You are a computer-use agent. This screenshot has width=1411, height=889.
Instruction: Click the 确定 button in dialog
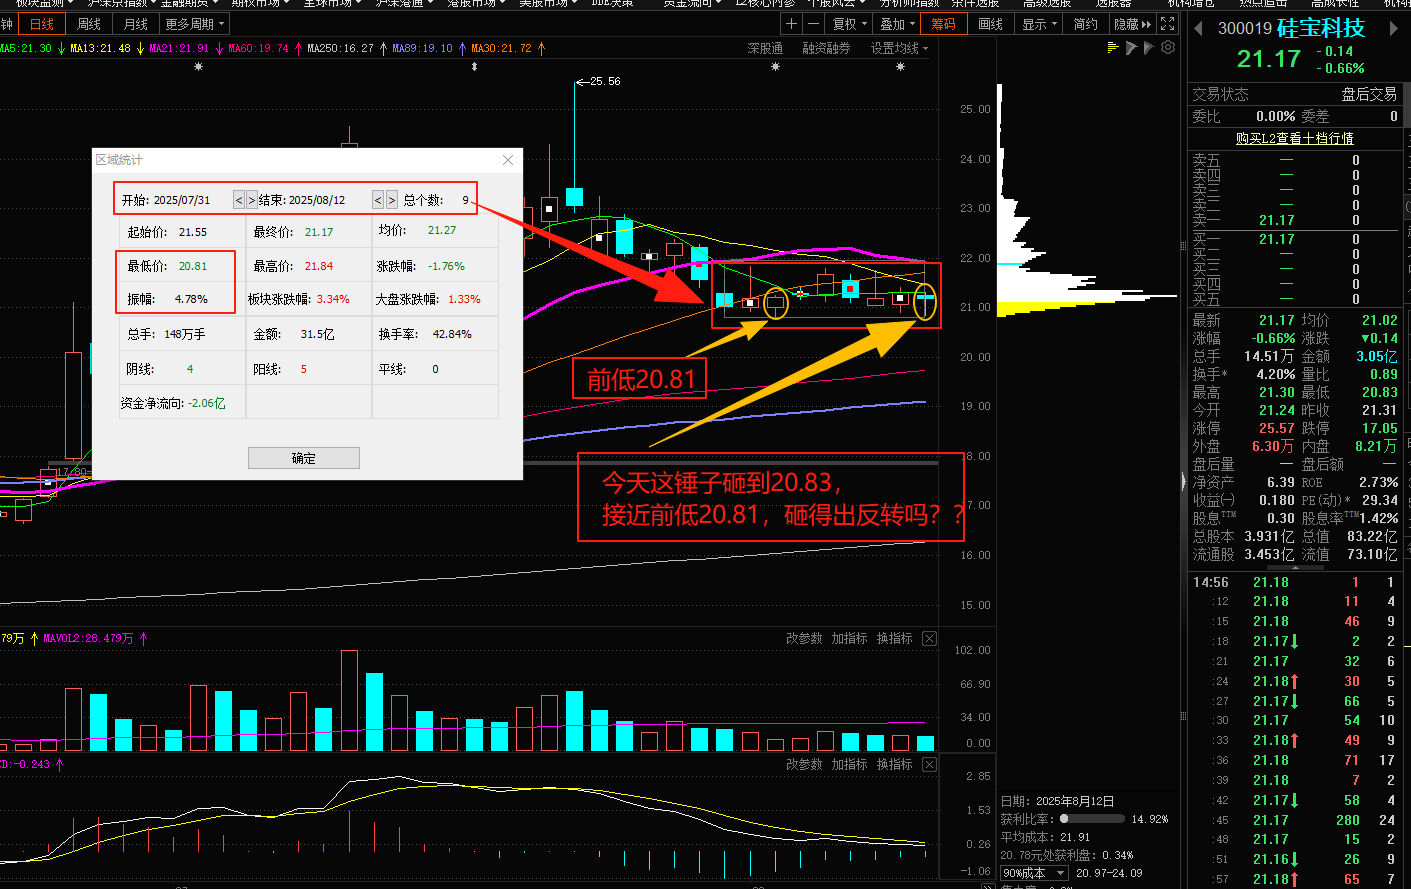click(304, 458)
